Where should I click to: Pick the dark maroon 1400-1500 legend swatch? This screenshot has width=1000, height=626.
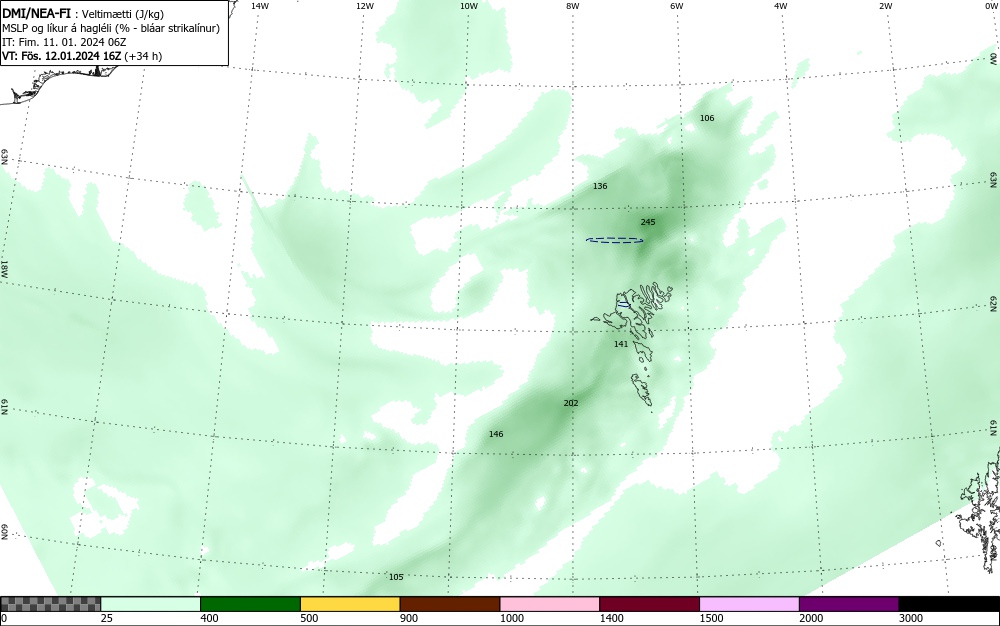click(x=649, y=604)
